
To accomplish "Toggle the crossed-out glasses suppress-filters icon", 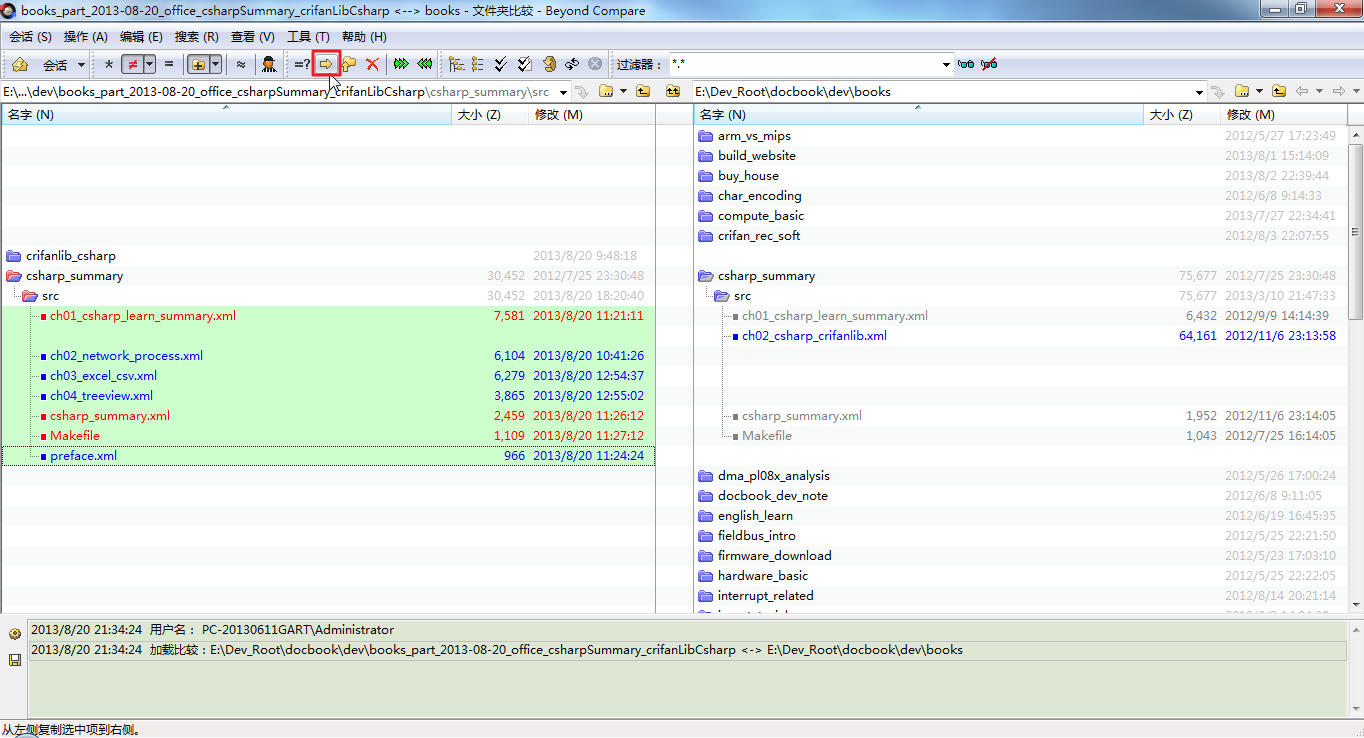I will (989, 65).
